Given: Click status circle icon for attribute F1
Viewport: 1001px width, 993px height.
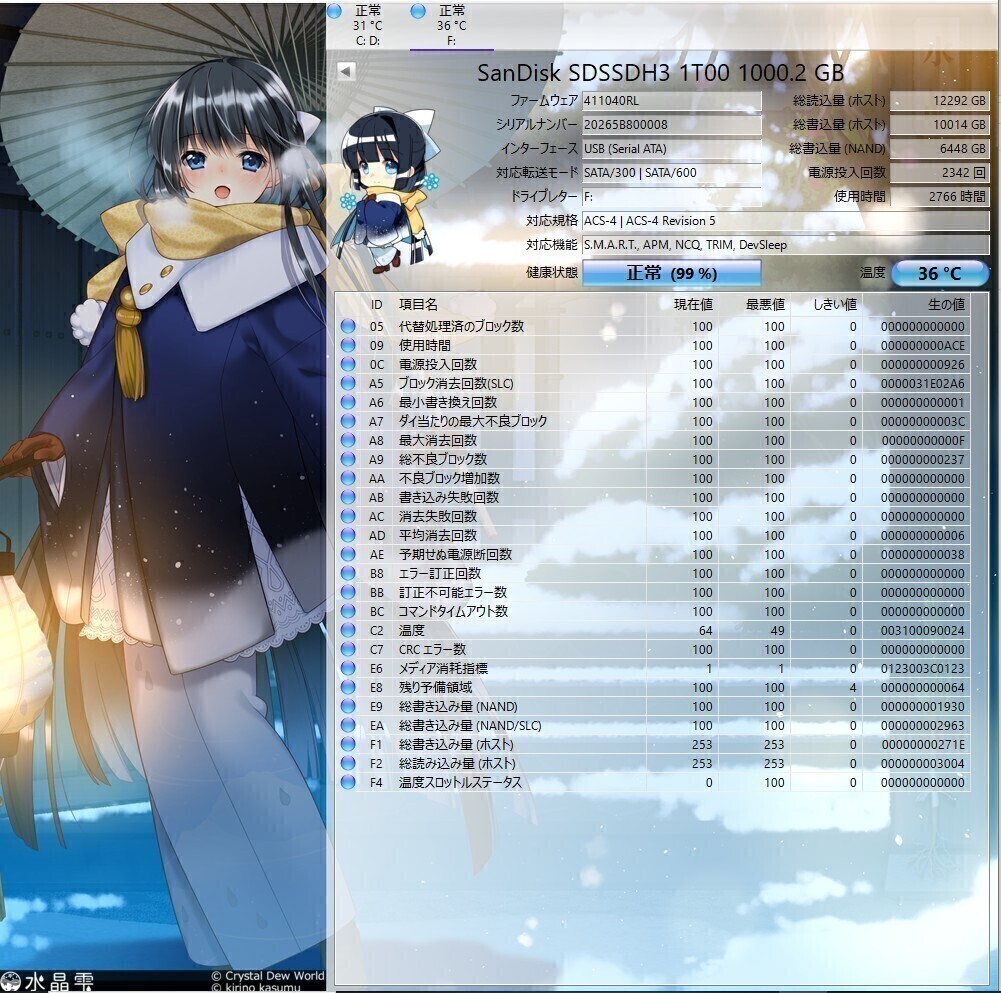Looking at the screenshot, I should point(348,744).
